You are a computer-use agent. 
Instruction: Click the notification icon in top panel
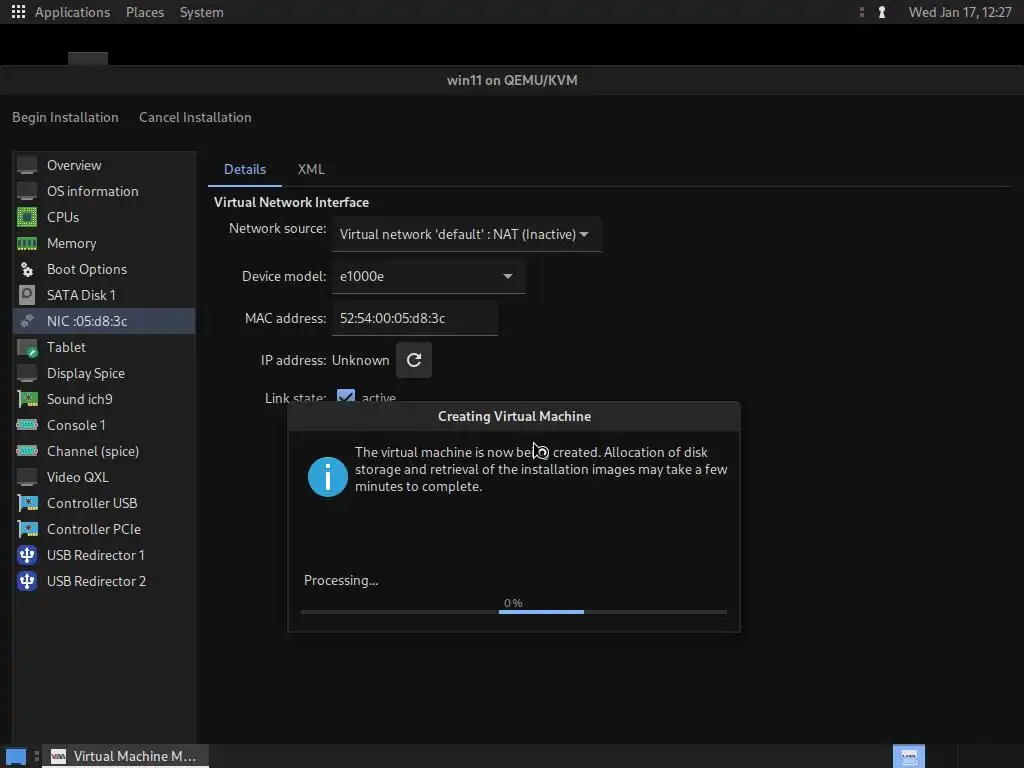click(882, 12)
